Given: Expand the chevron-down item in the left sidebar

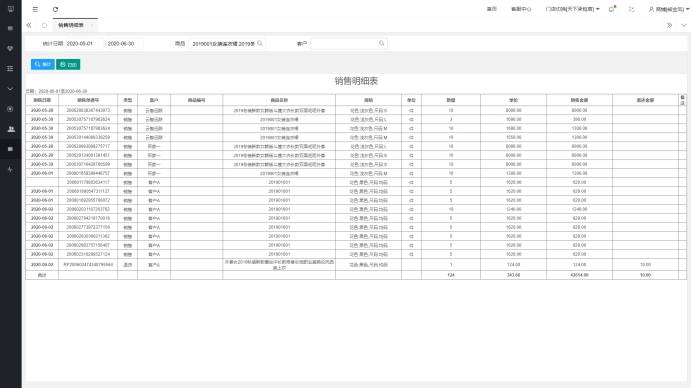Looking at the screenshot, I should [11, 89].
